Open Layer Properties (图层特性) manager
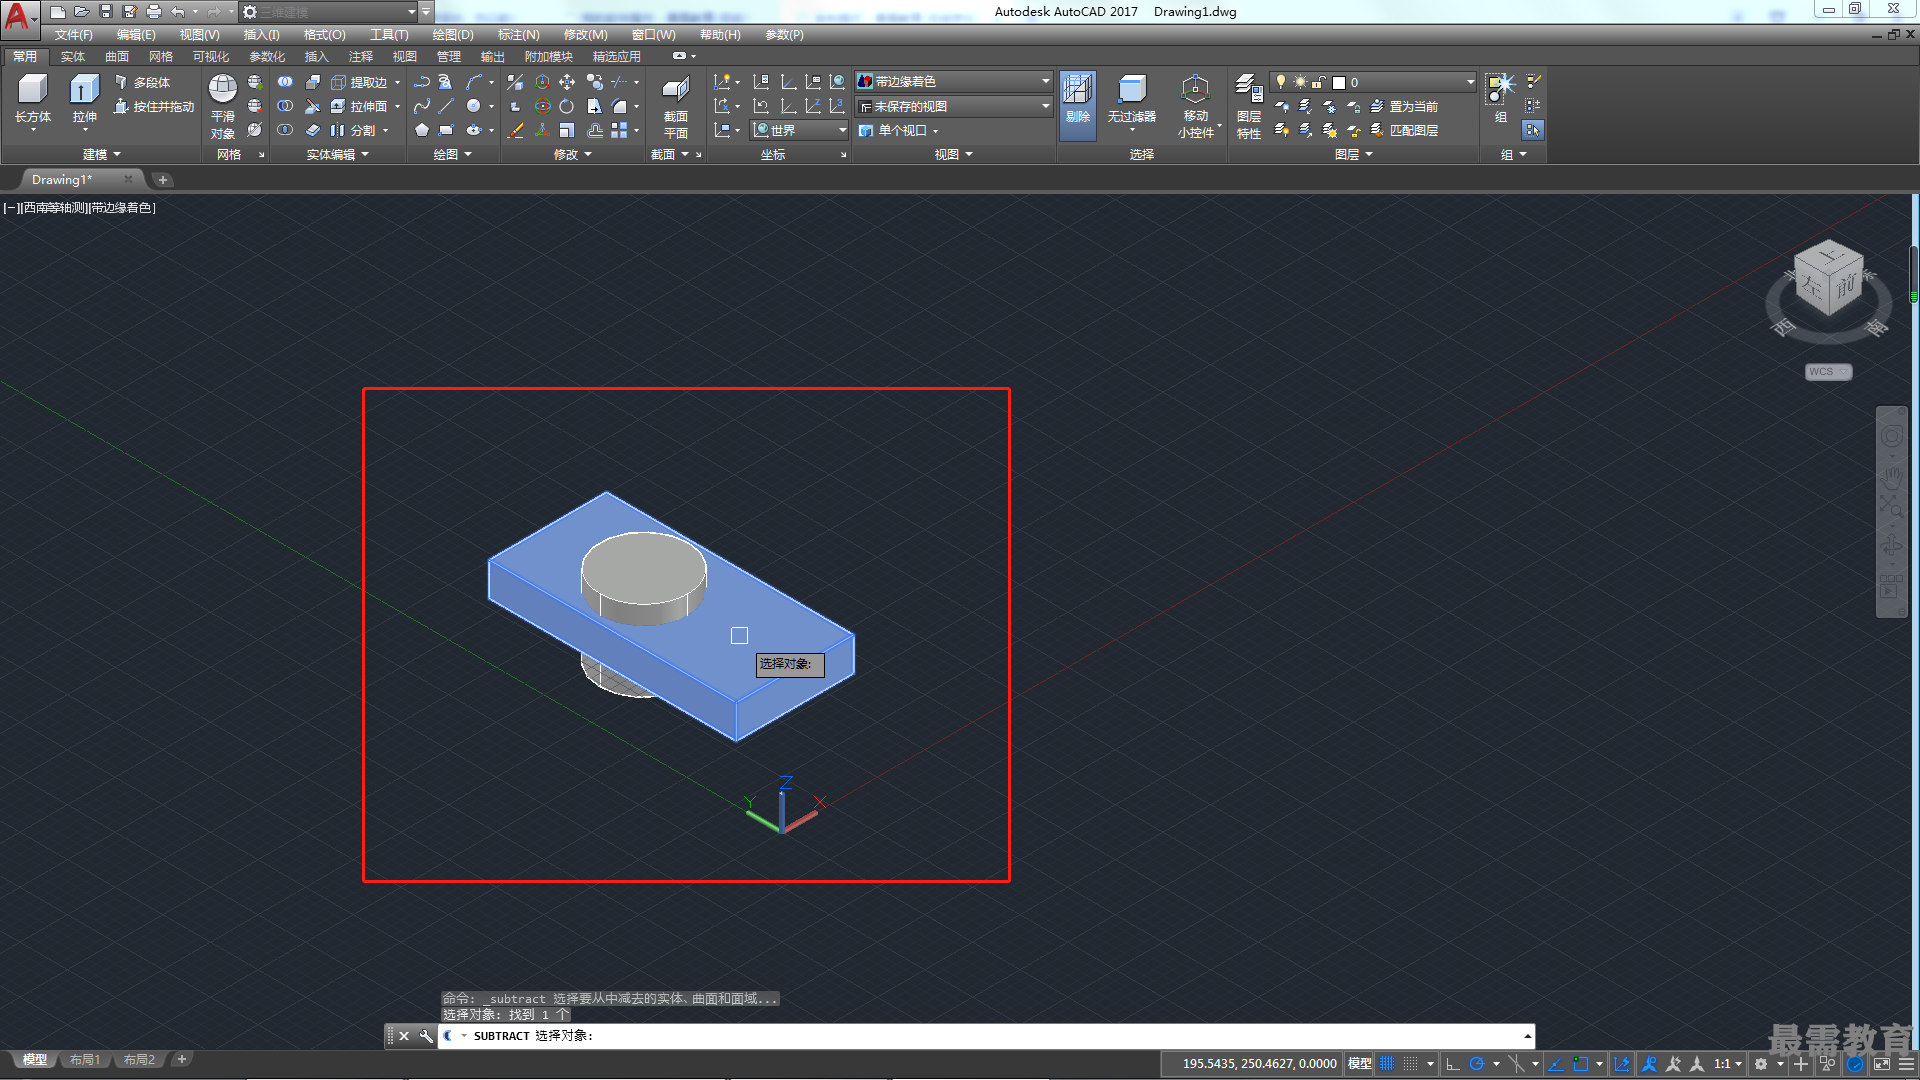Viewport: 1920px width, 1080px height. tap(1249, 106)
